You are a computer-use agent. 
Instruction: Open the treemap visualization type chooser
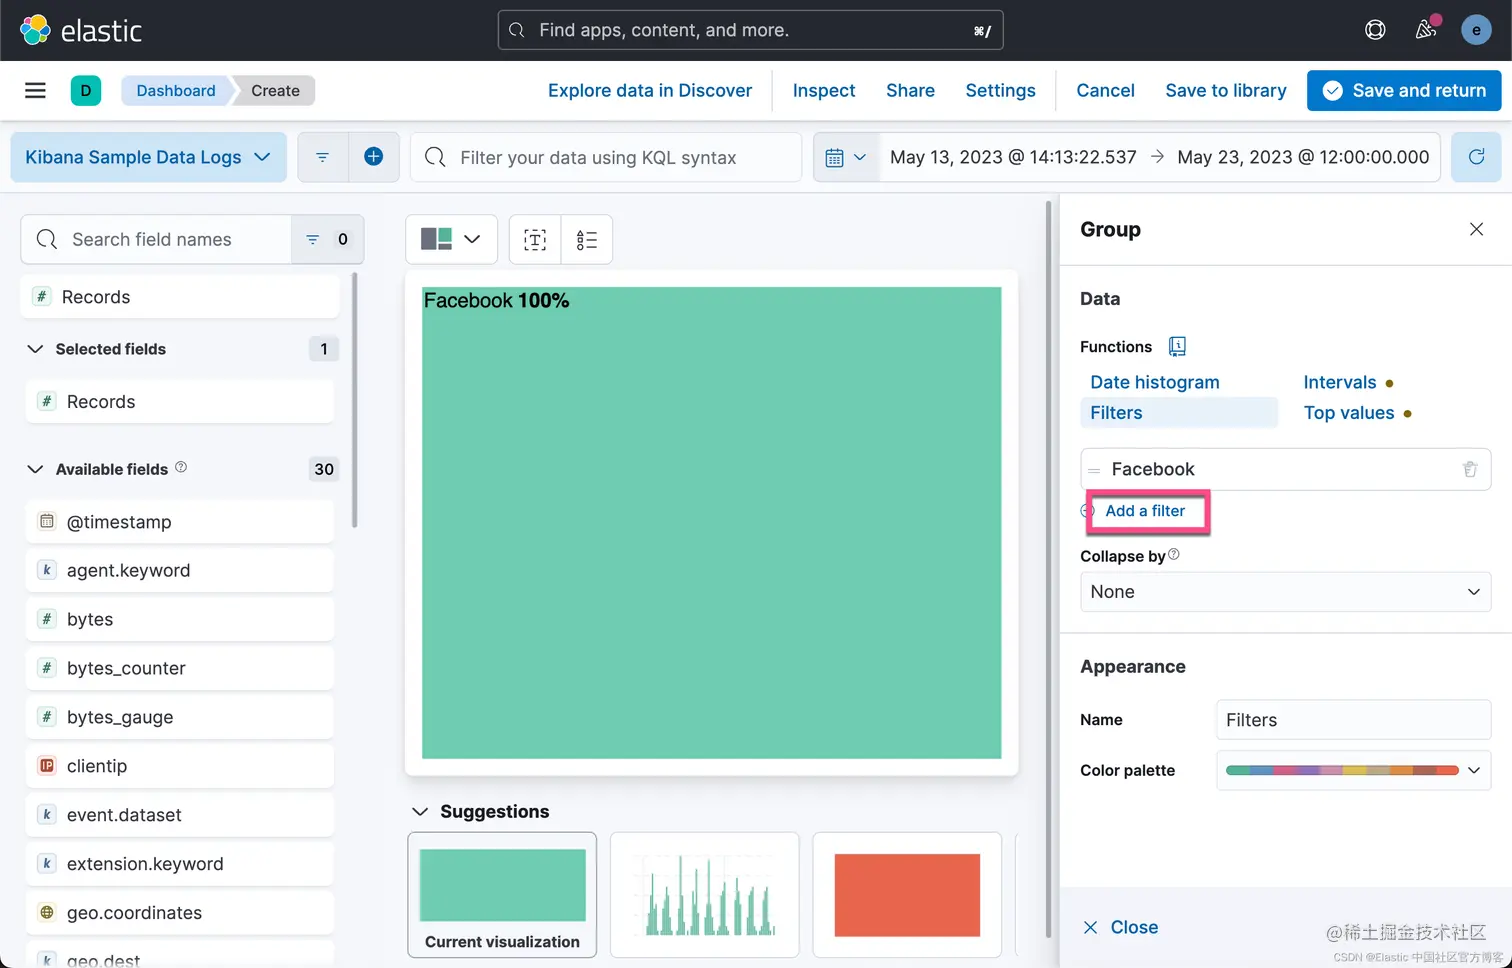click(451, 239)
